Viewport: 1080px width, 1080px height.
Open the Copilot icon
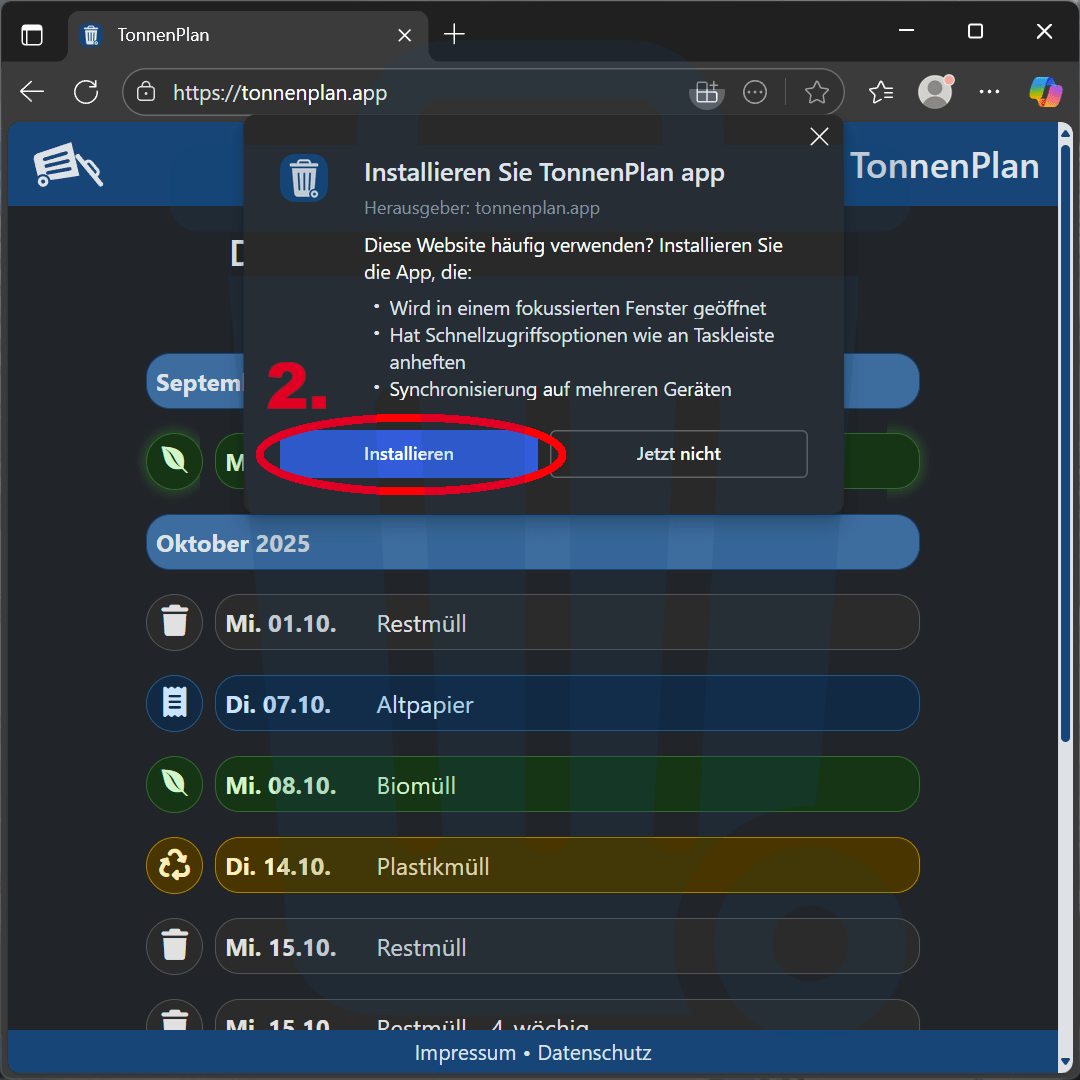point(1045,92)
